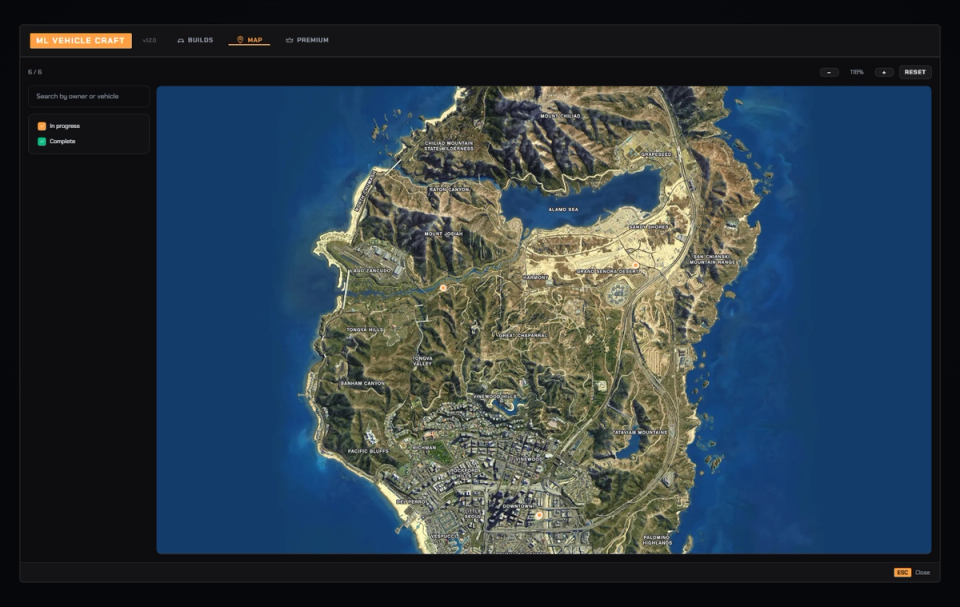The width and height of the screenshot is (960, 607).
Task: Click the Pacific Bluffs map label
Action: (368, 451)
